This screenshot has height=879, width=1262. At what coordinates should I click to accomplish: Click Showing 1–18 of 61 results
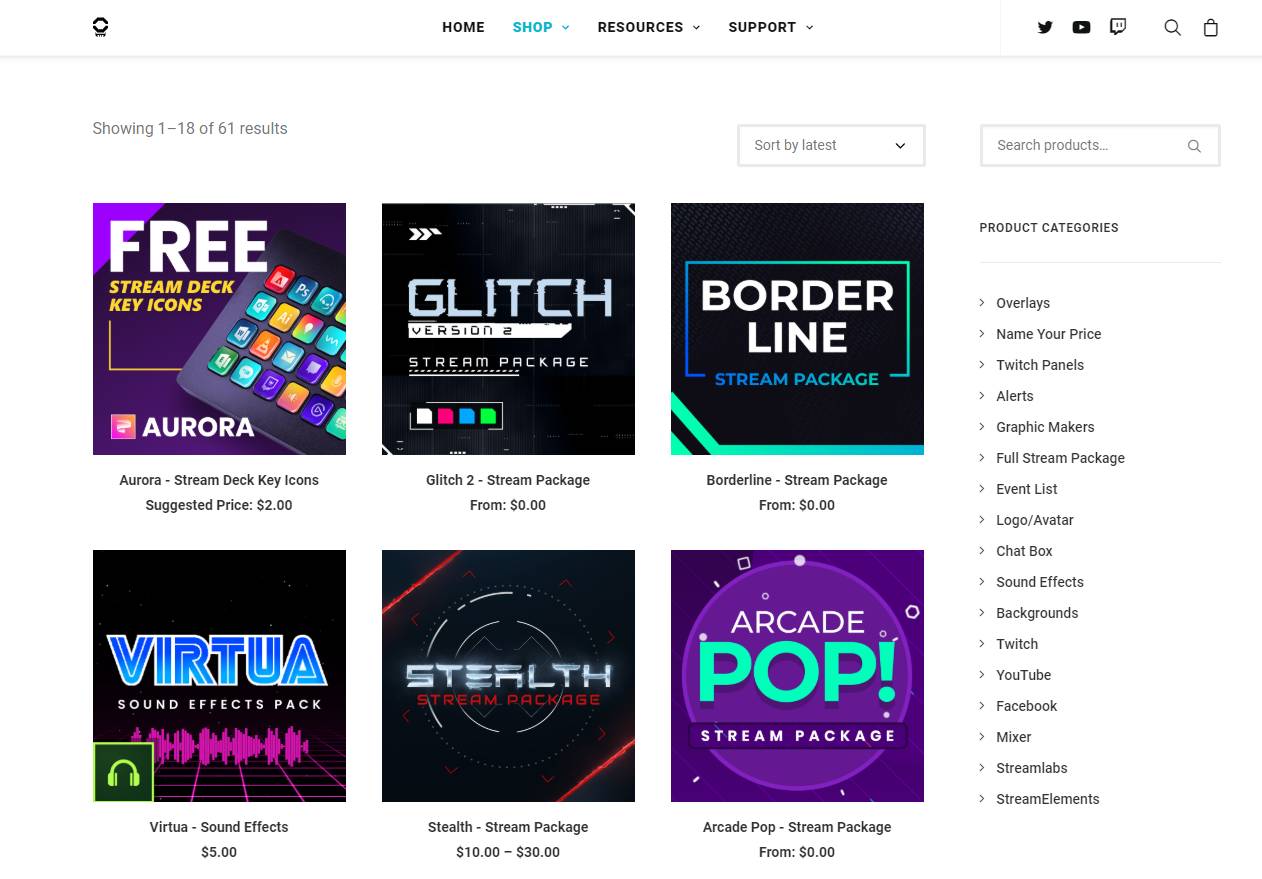pos(190,128)
